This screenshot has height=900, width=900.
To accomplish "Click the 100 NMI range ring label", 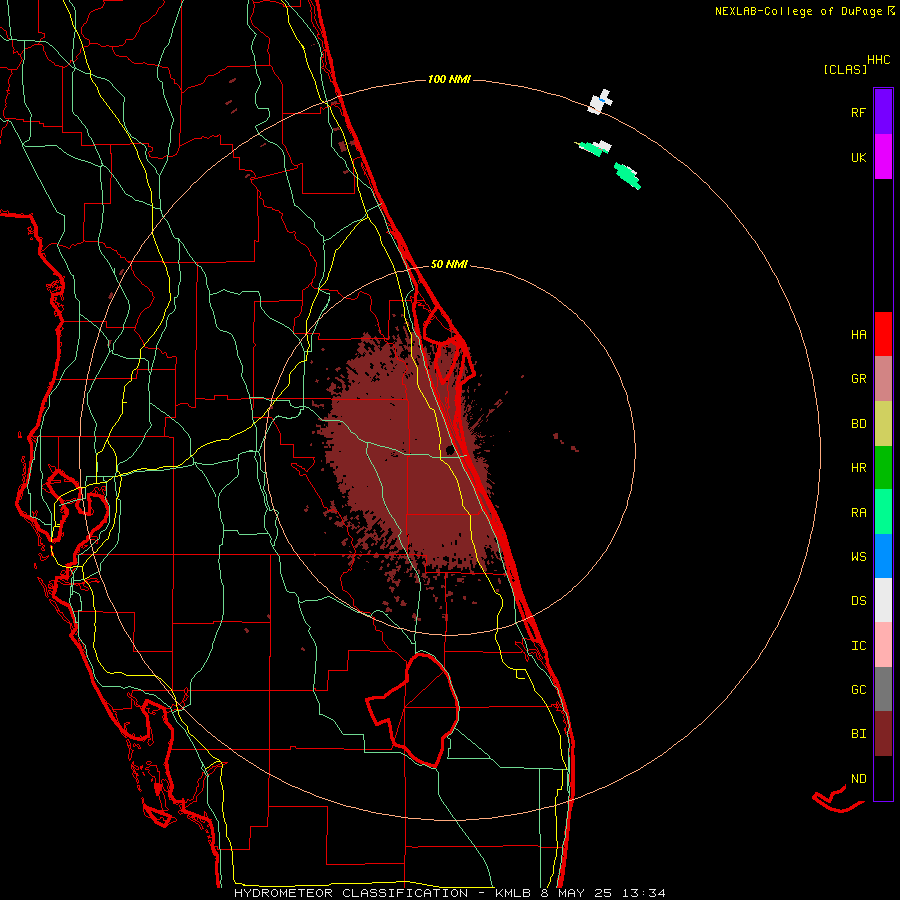I will [x=449, y=79].
